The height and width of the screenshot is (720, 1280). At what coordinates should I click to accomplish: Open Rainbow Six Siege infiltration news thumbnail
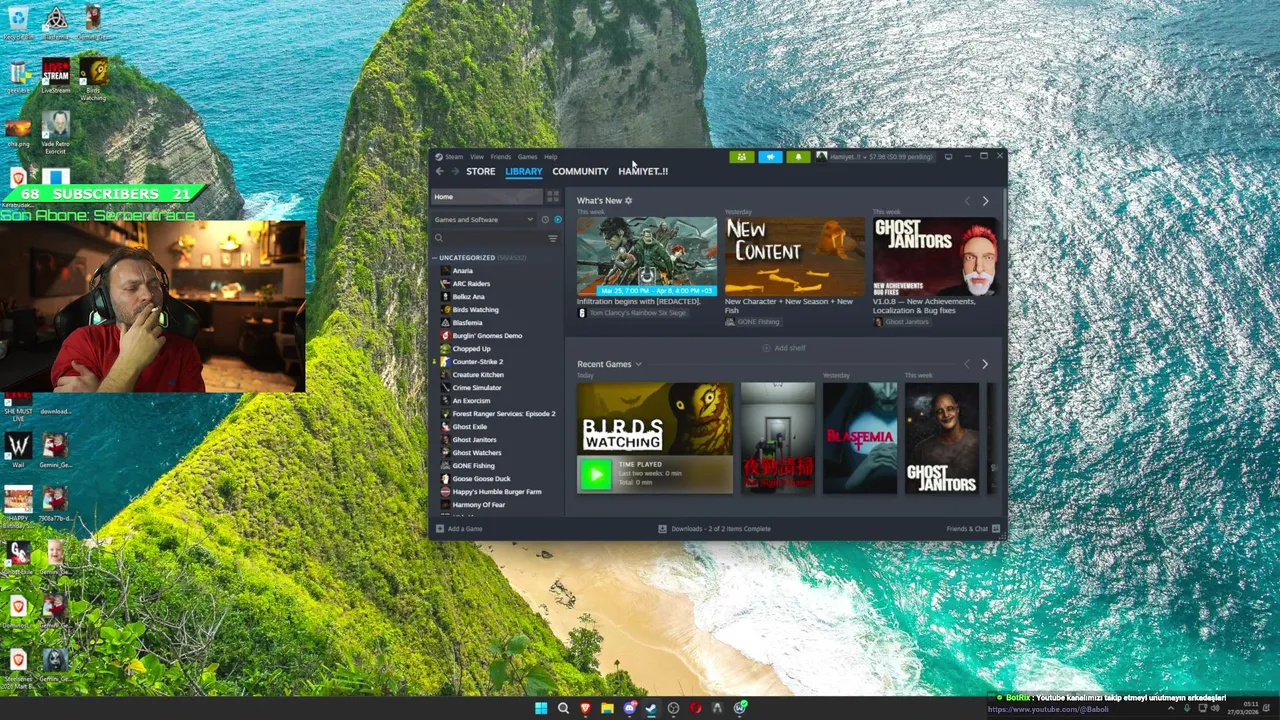point(646,256)
